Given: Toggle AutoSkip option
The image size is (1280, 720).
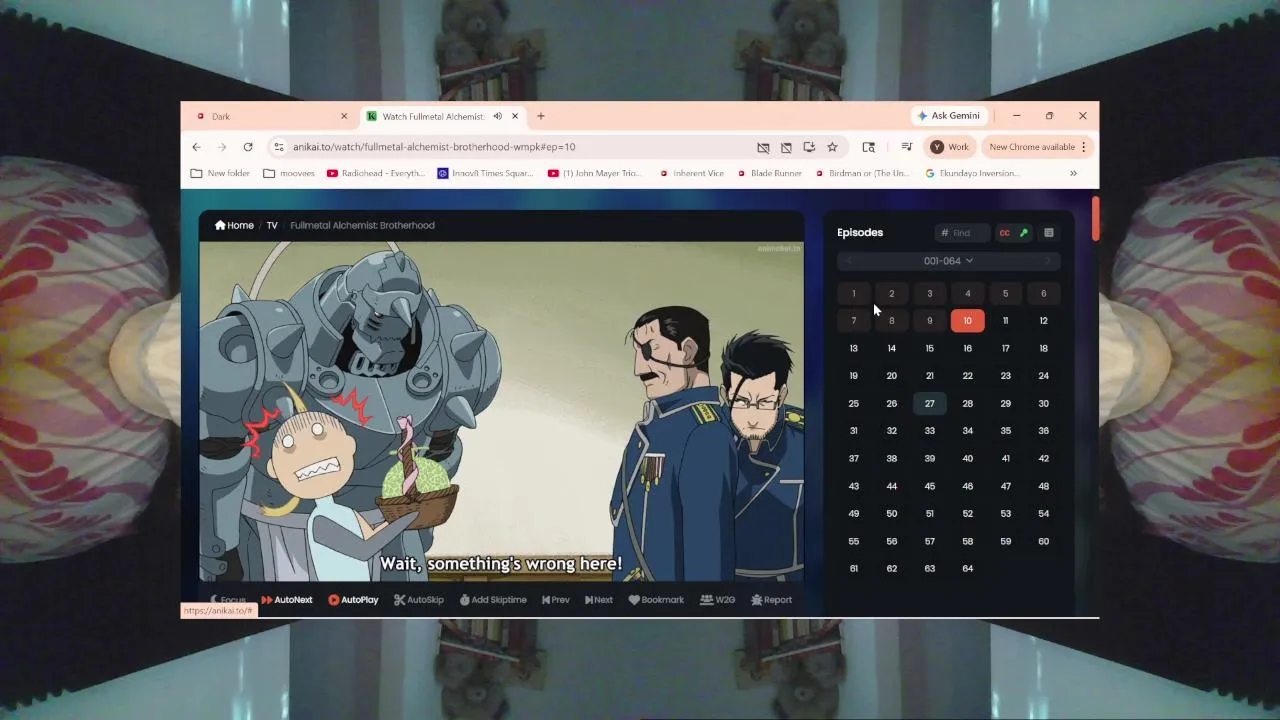Looking at the screenshot, I should (x=418, y=600).
